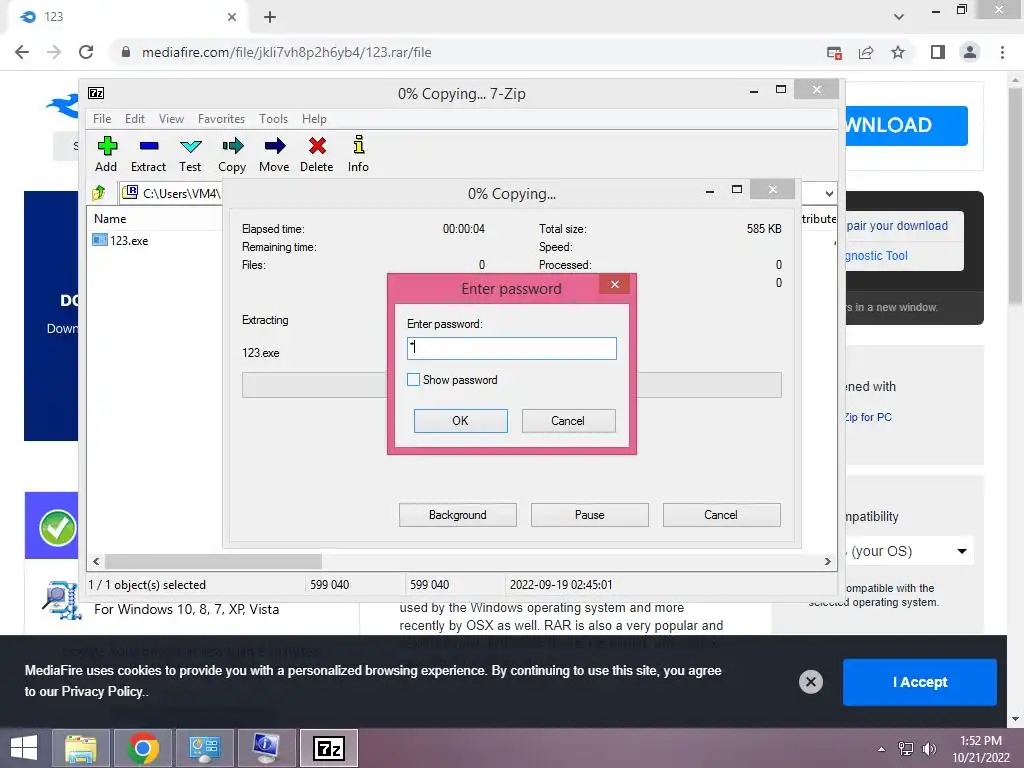Screen dimensions: 1024x768
Task: Switch to 7-Zip taskbar button
Action: (x=329, y=748)
